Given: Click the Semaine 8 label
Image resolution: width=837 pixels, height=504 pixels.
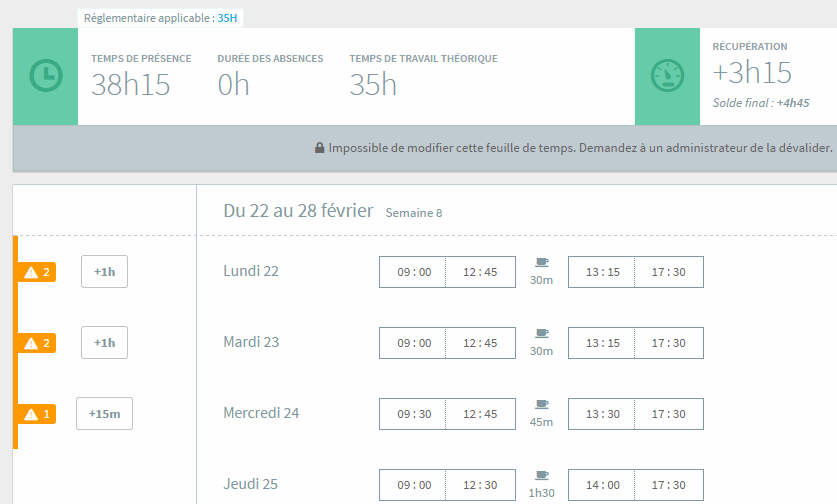Looking at the screenshot, I should point(414,213).
